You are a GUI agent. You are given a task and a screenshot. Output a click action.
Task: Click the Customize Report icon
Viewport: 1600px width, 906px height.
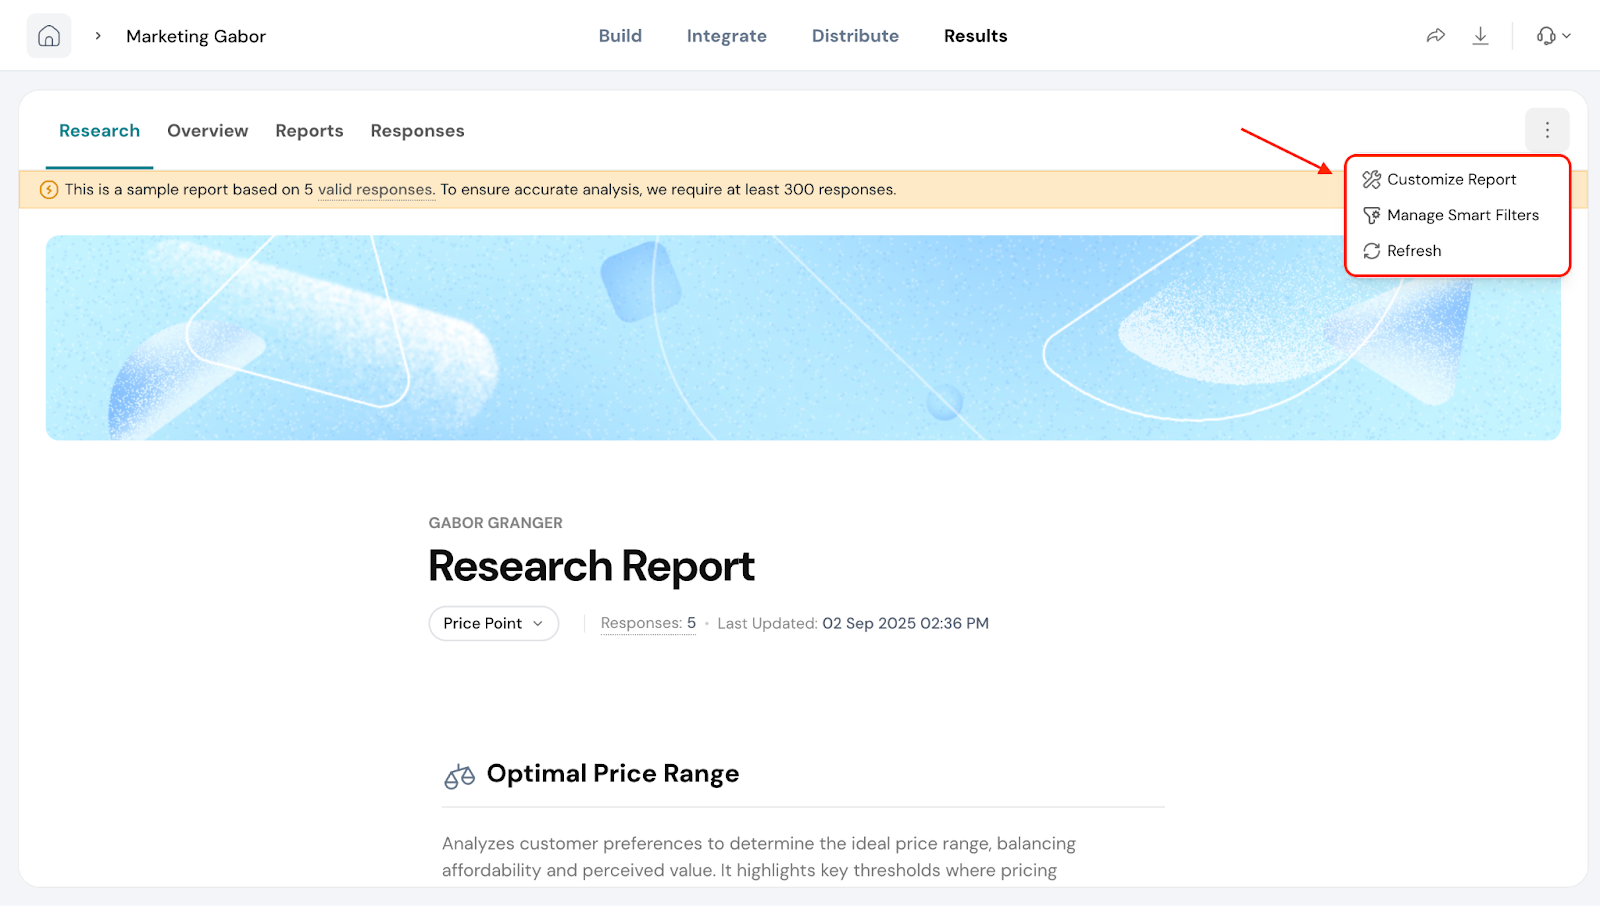point(1371,180)
